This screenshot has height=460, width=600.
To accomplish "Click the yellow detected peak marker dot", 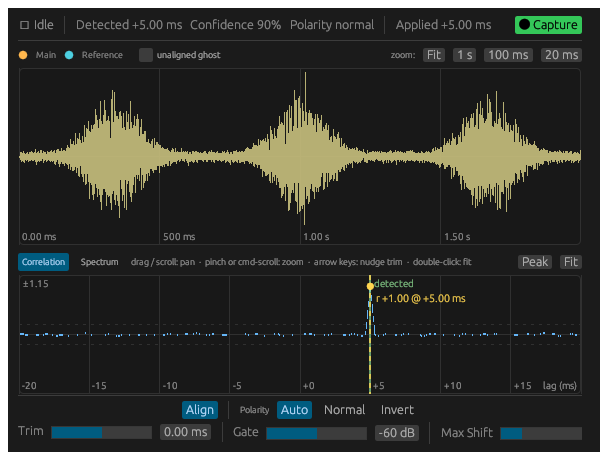I will click(x=370, y=286).
